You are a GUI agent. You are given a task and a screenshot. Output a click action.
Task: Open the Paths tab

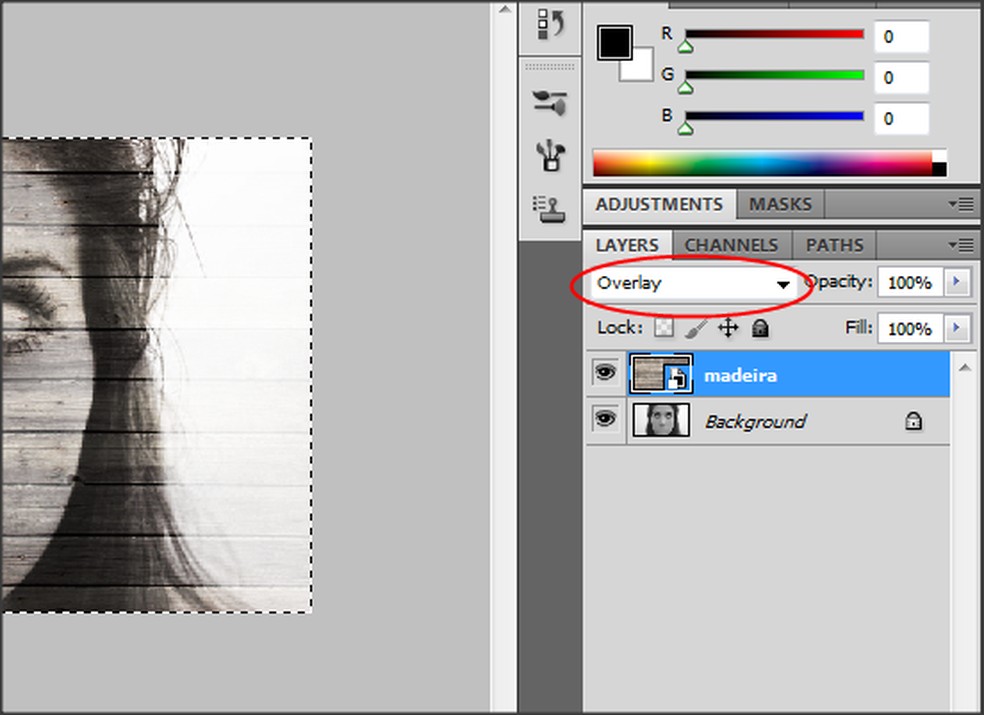(x=834, y=245)
